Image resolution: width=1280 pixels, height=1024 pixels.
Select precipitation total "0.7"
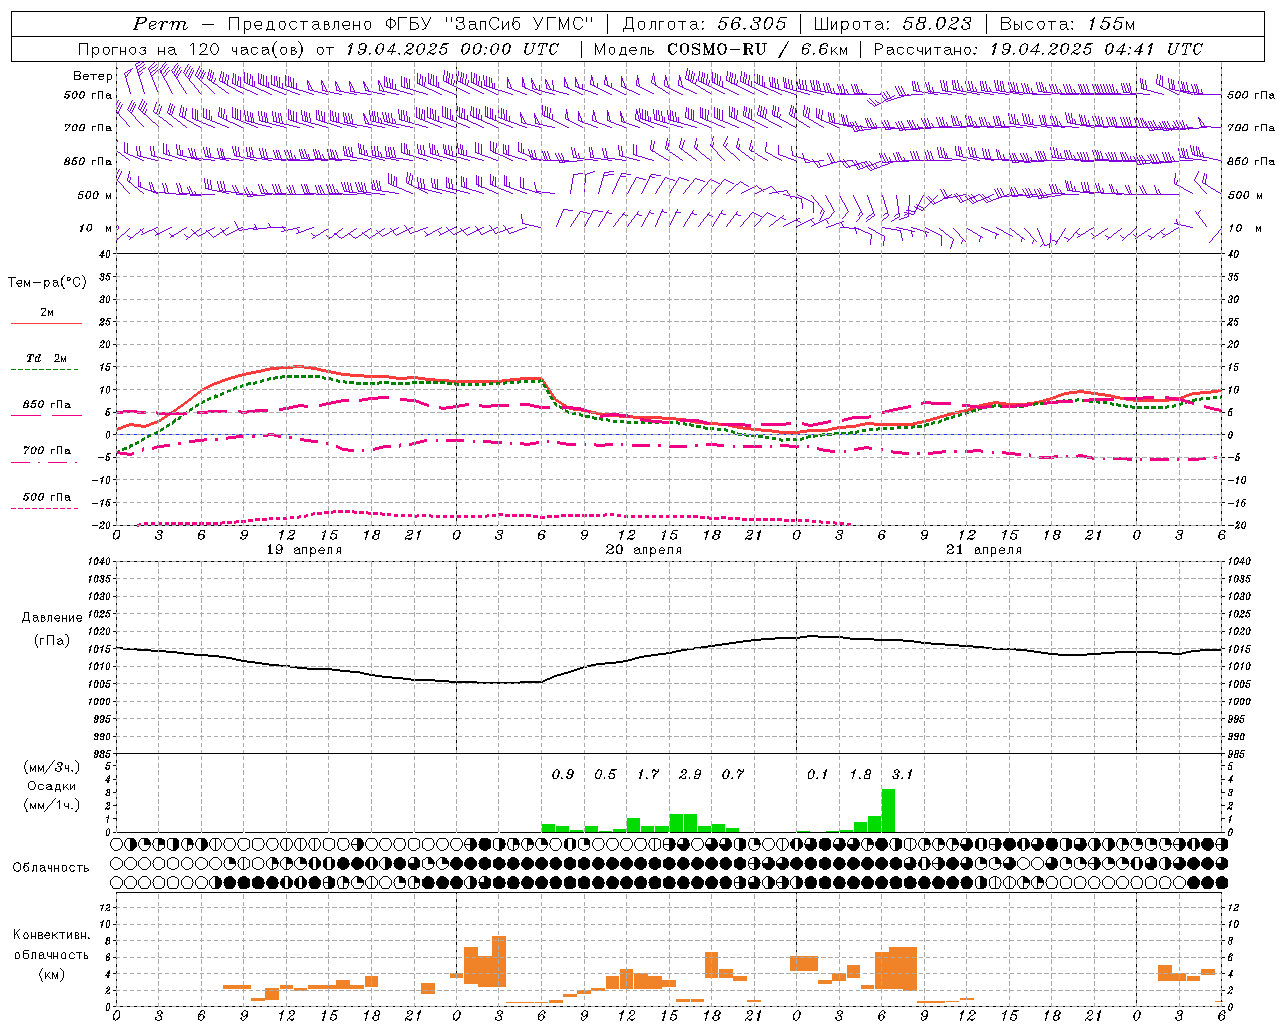tap(733, 775)
